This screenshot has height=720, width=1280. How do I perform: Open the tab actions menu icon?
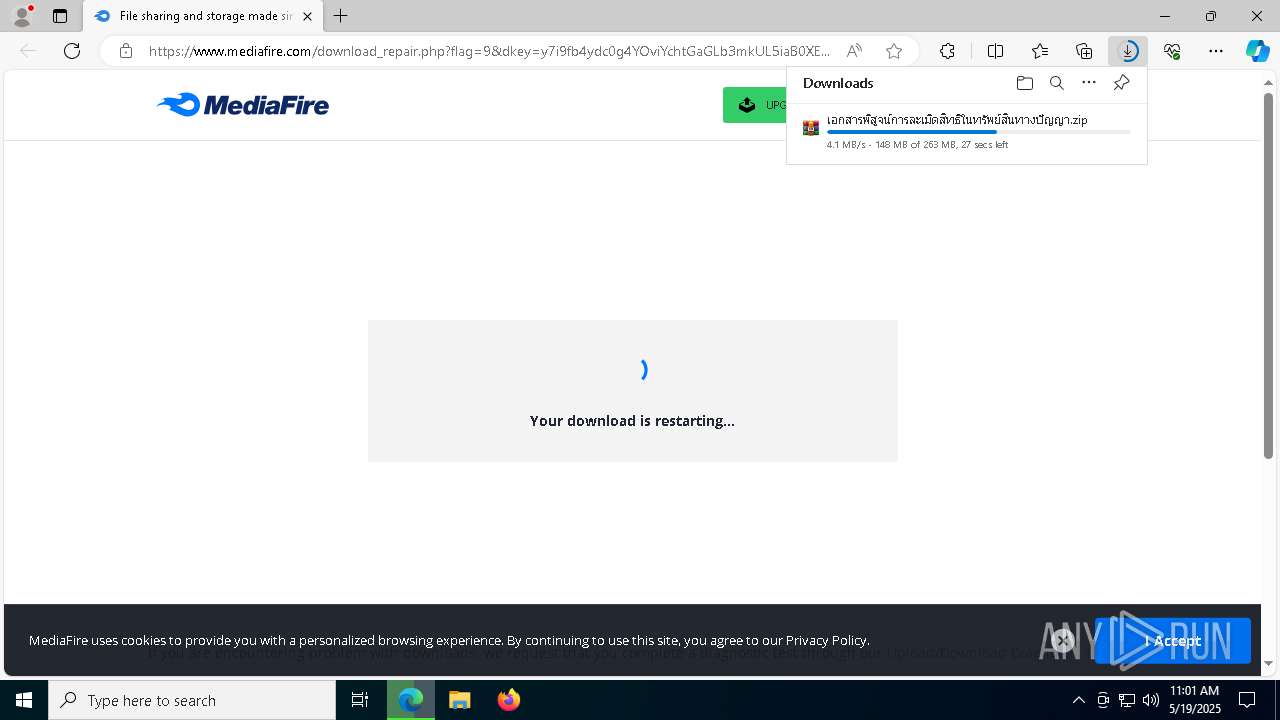tap(60, 16)
